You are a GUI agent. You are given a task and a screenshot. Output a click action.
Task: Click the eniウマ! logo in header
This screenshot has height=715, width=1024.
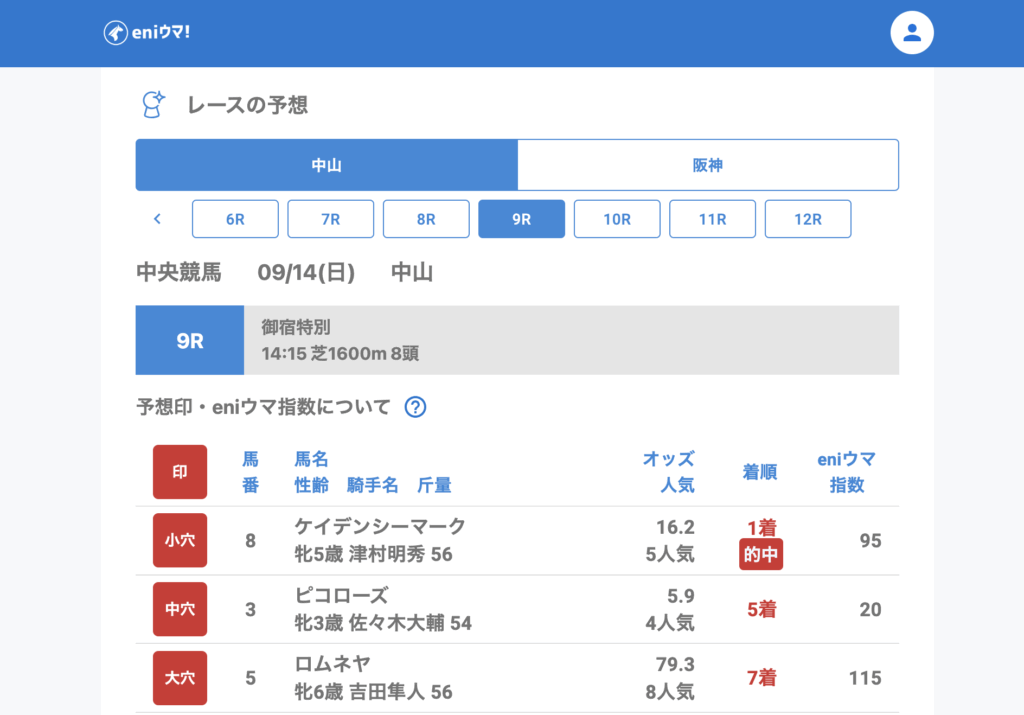point(147,33)
